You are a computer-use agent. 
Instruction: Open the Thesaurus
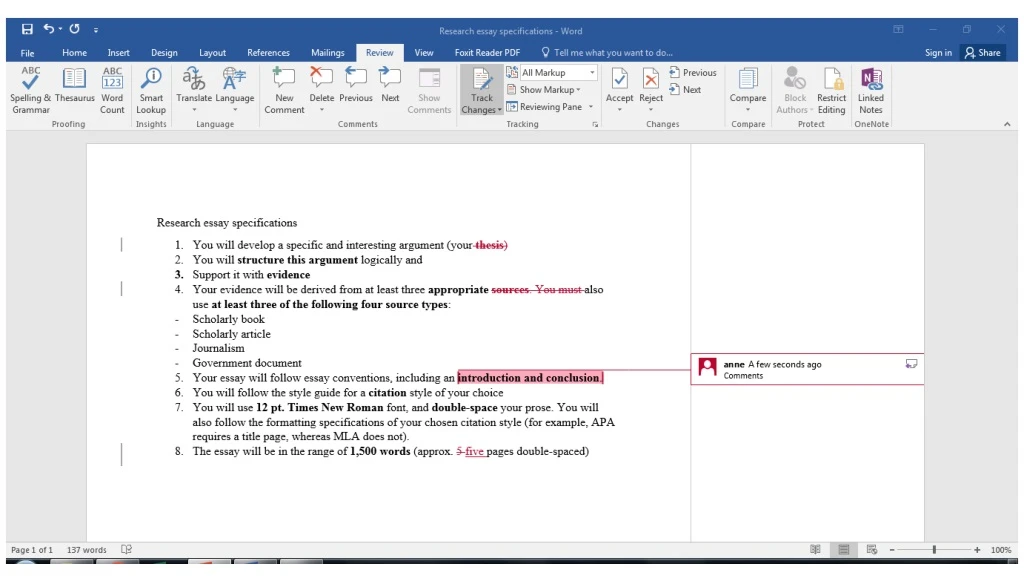(74, 85)
